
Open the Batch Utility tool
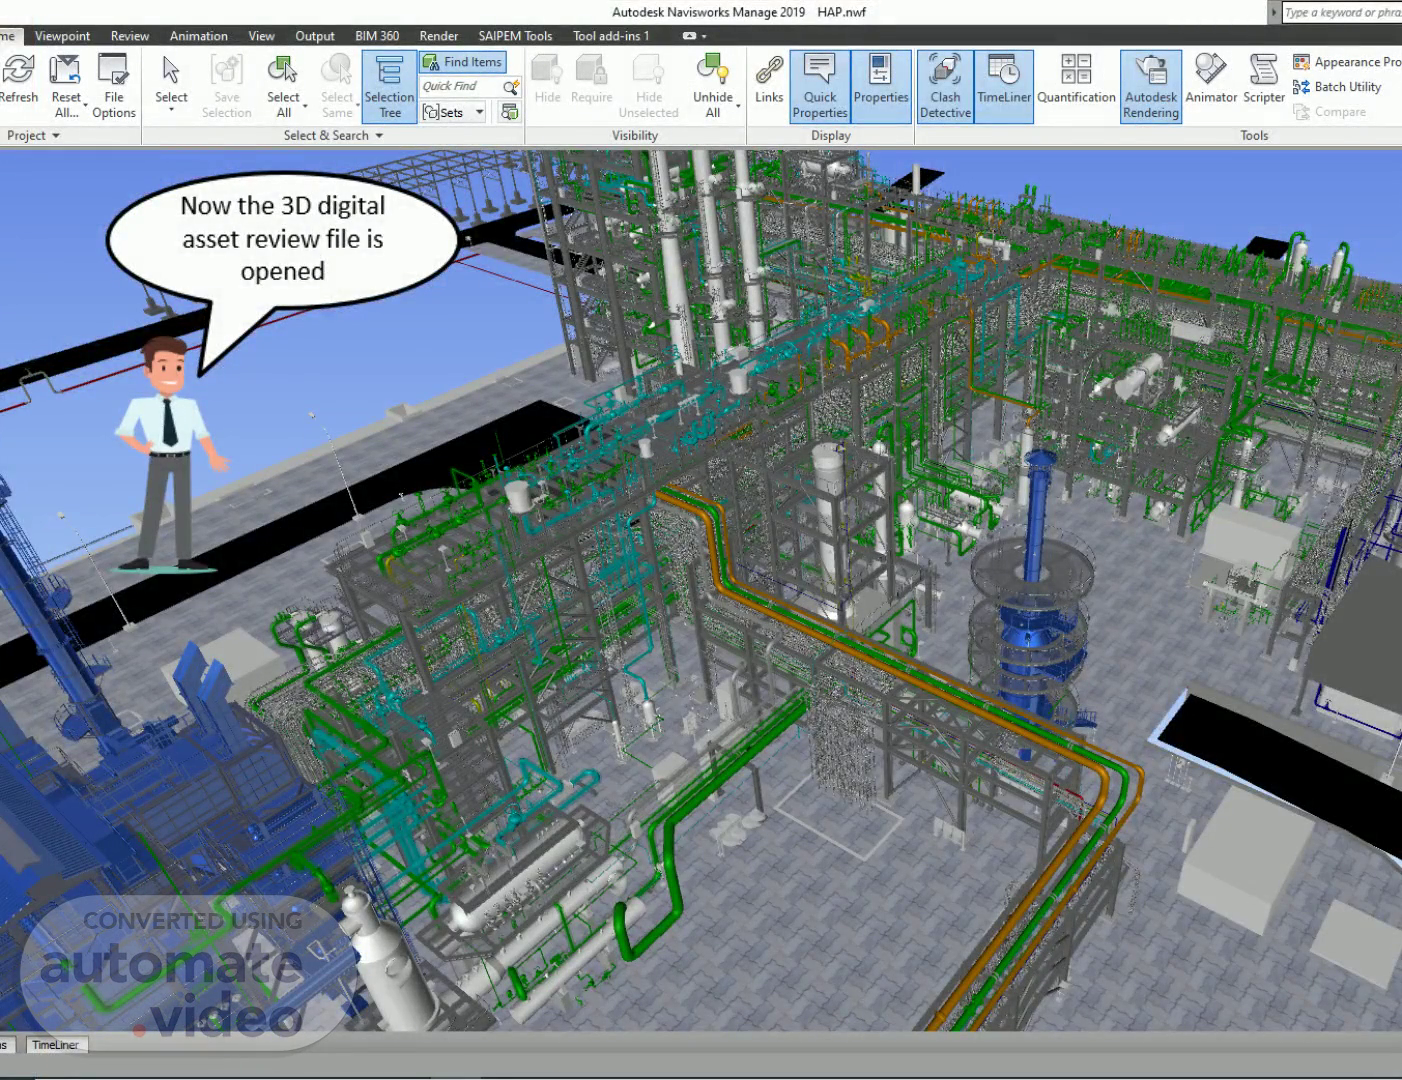[1338, 87]
